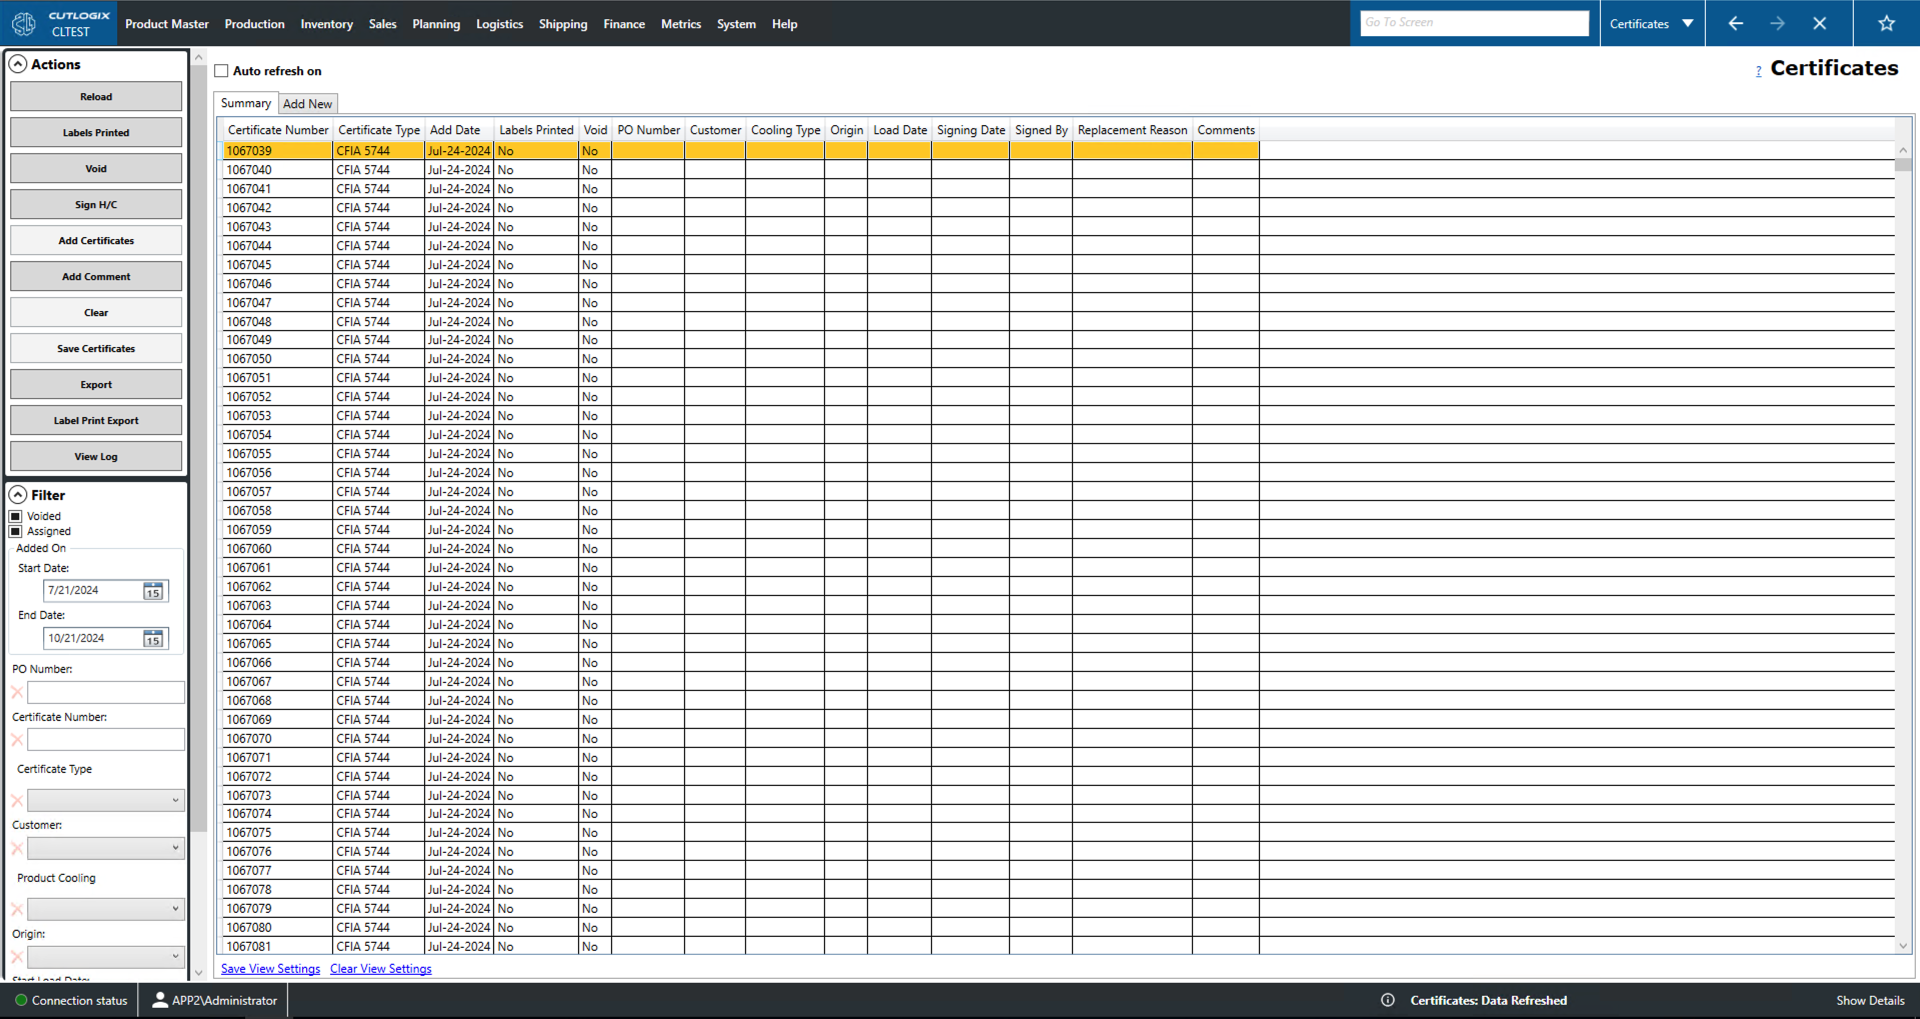Viewport: 1920px width, 1019px height.
Task: Open the Shipping menu
Action: click(x=562, y=24)
